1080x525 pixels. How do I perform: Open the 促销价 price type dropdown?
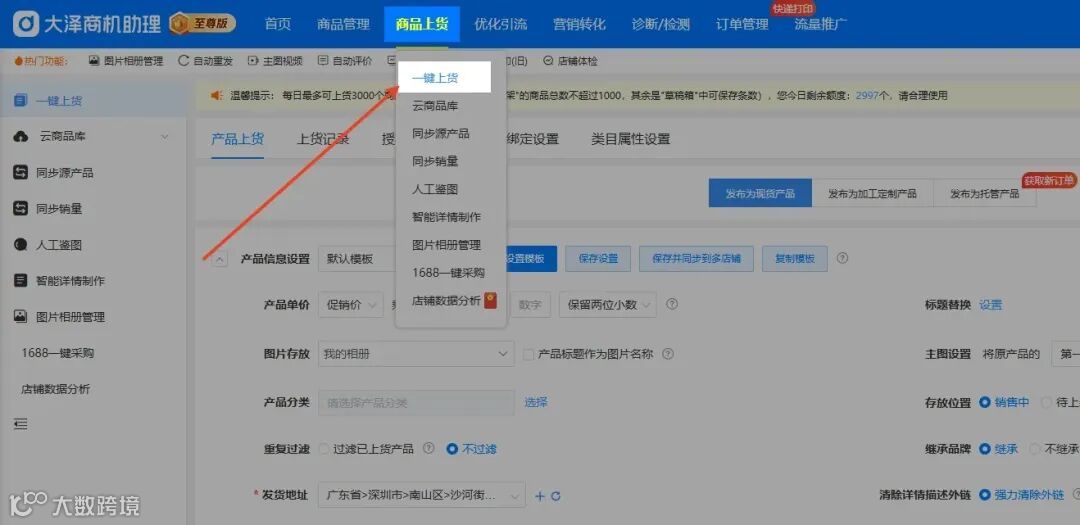[x=351, y=304]
